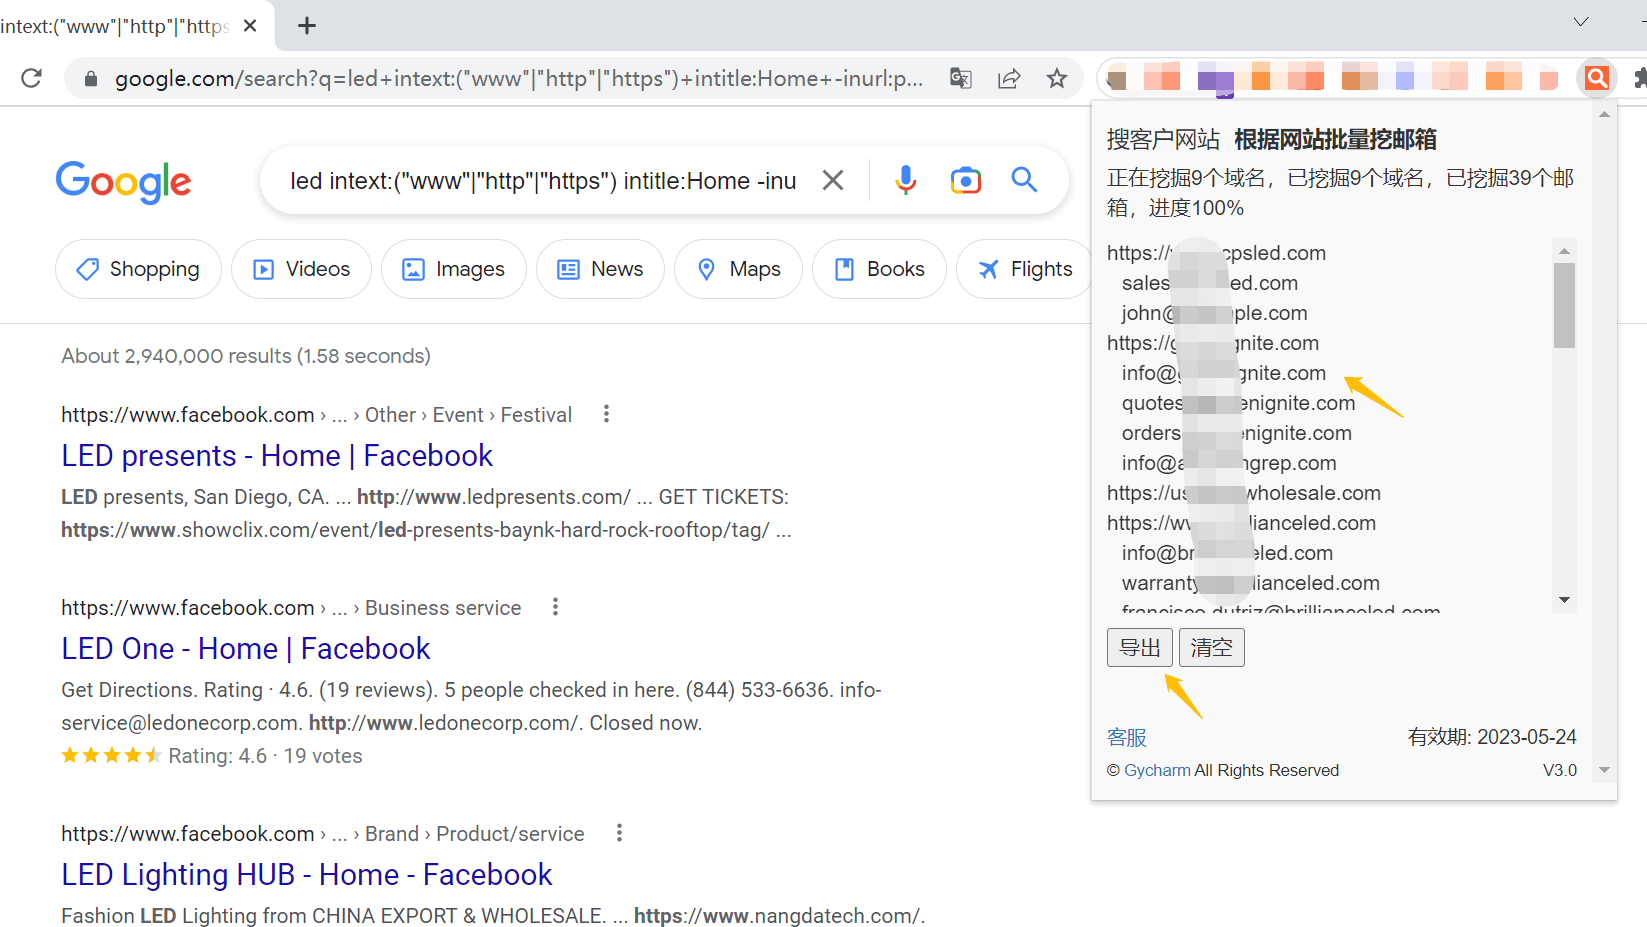
Task: Click email list scroll down arrow
Action: point(1564,600)
